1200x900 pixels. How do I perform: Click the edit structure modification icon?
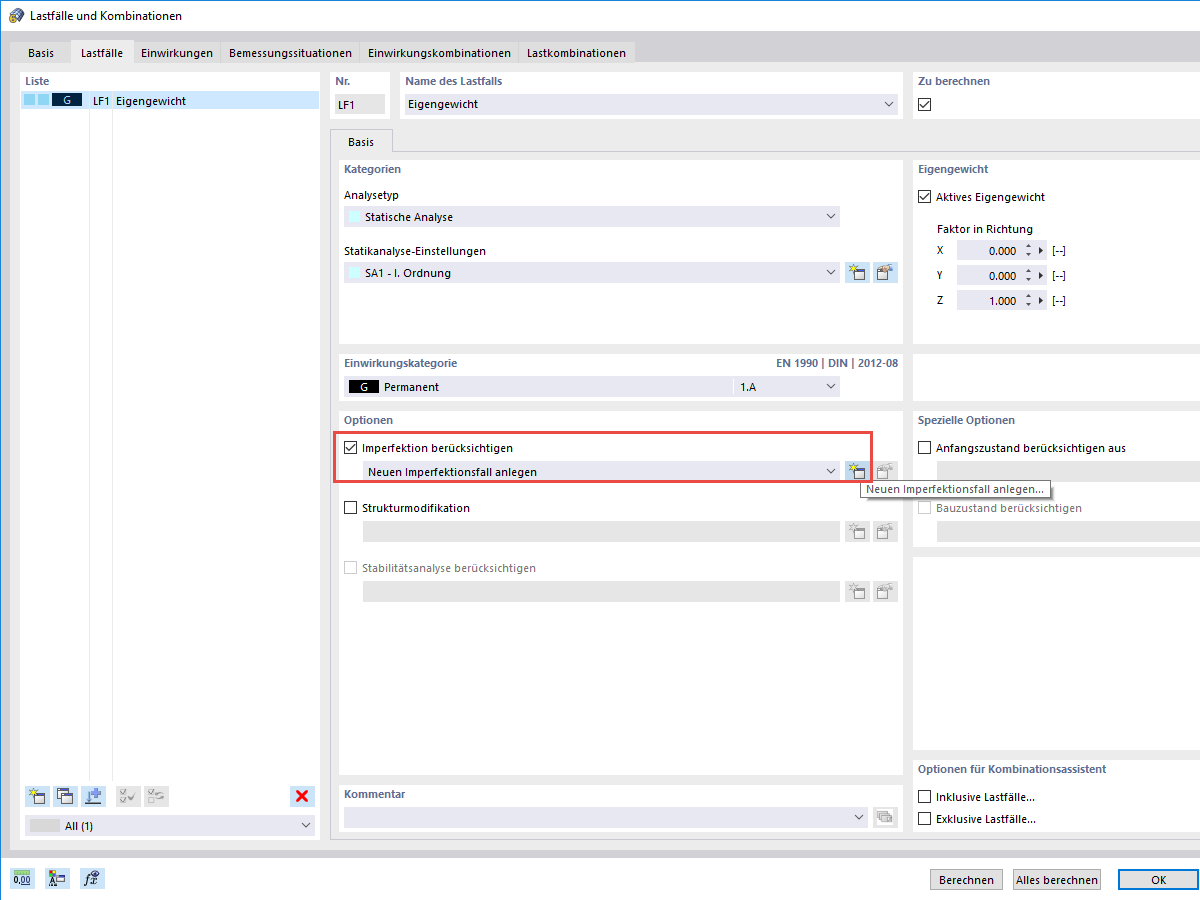point(885,531)
